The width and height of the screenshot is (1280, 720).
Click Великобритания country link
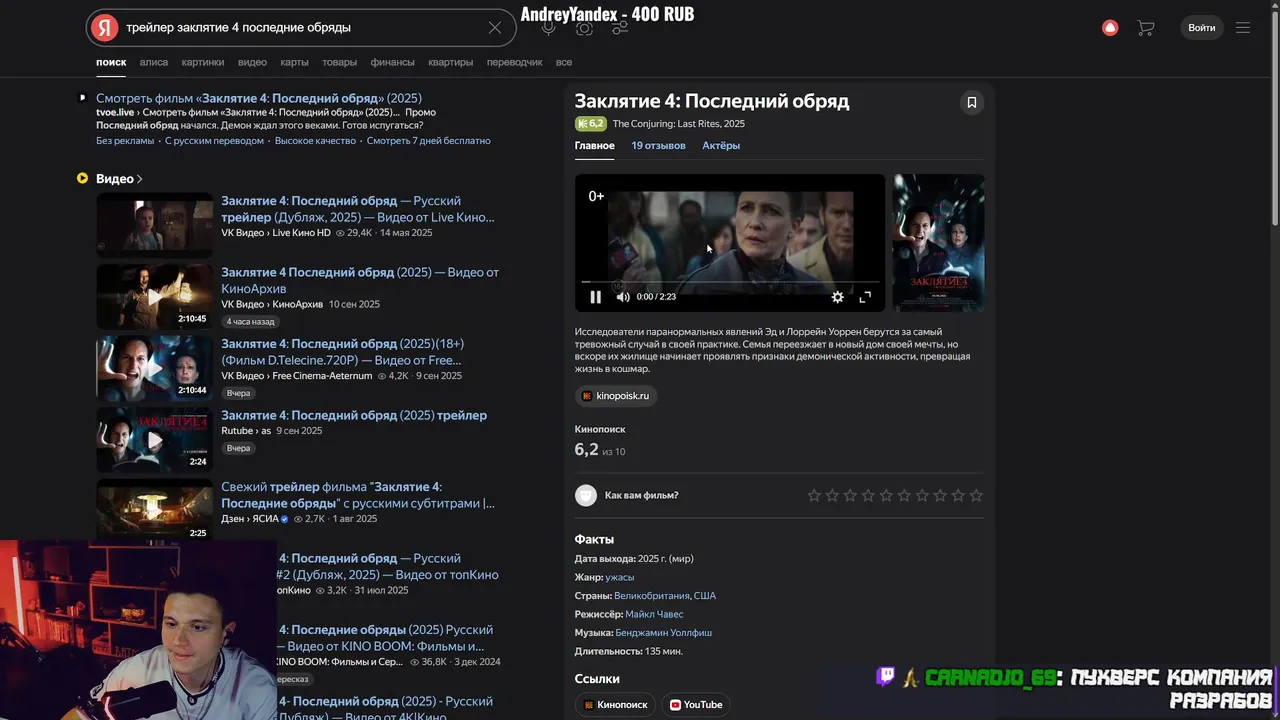pyautogui.click(x=652, y=596)
